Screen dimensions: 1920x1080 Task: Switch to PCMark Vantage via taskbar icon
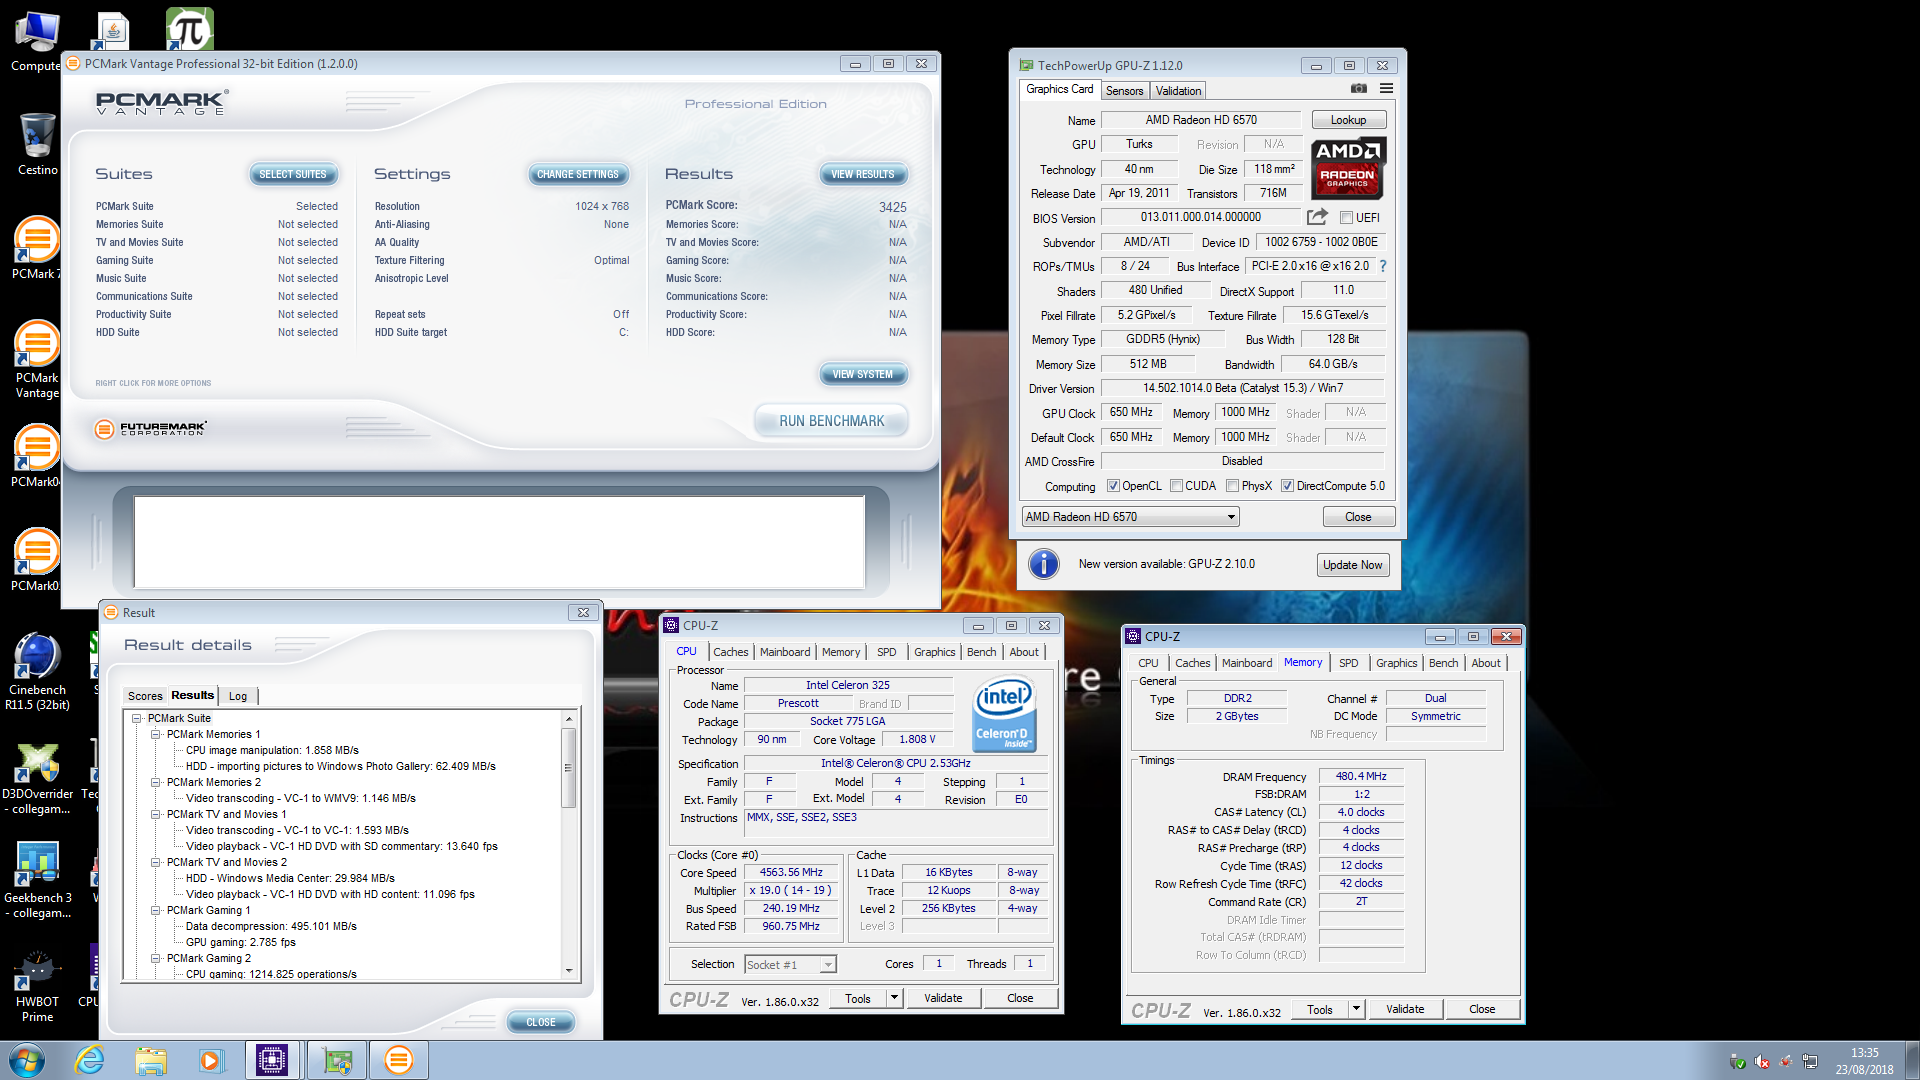click(x=398, y=1060)
